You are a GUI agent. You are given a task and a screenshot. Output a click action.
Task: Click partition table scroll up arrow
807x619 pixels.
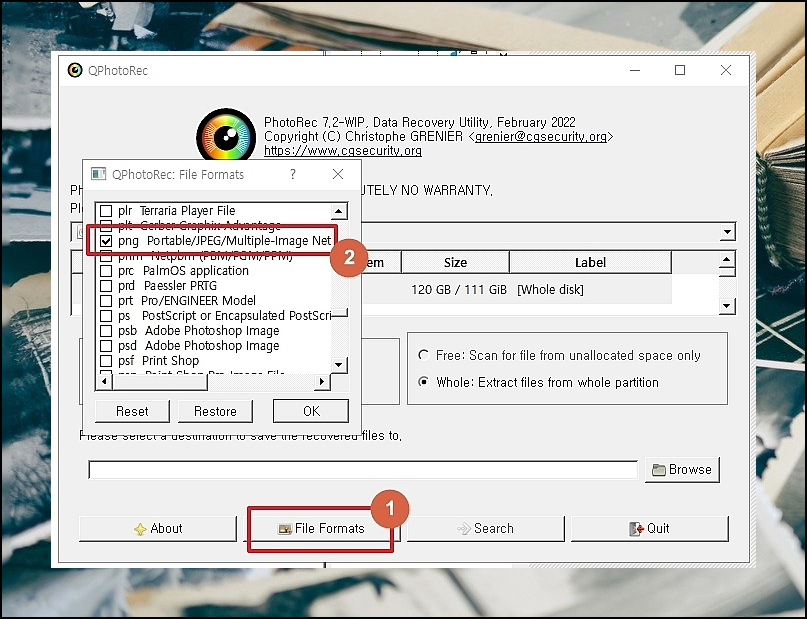(x=726, y=259)
